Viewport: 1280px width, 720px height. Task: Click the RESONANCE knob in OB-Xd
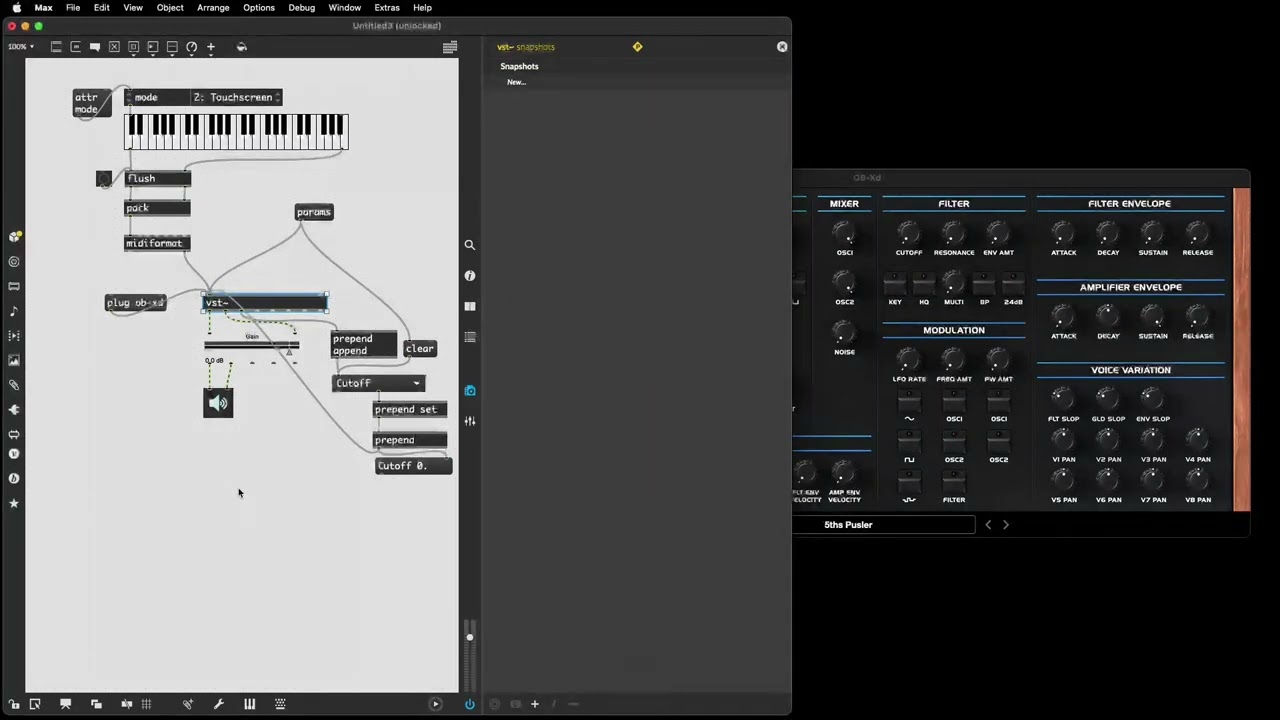click(x=954, y=234)
